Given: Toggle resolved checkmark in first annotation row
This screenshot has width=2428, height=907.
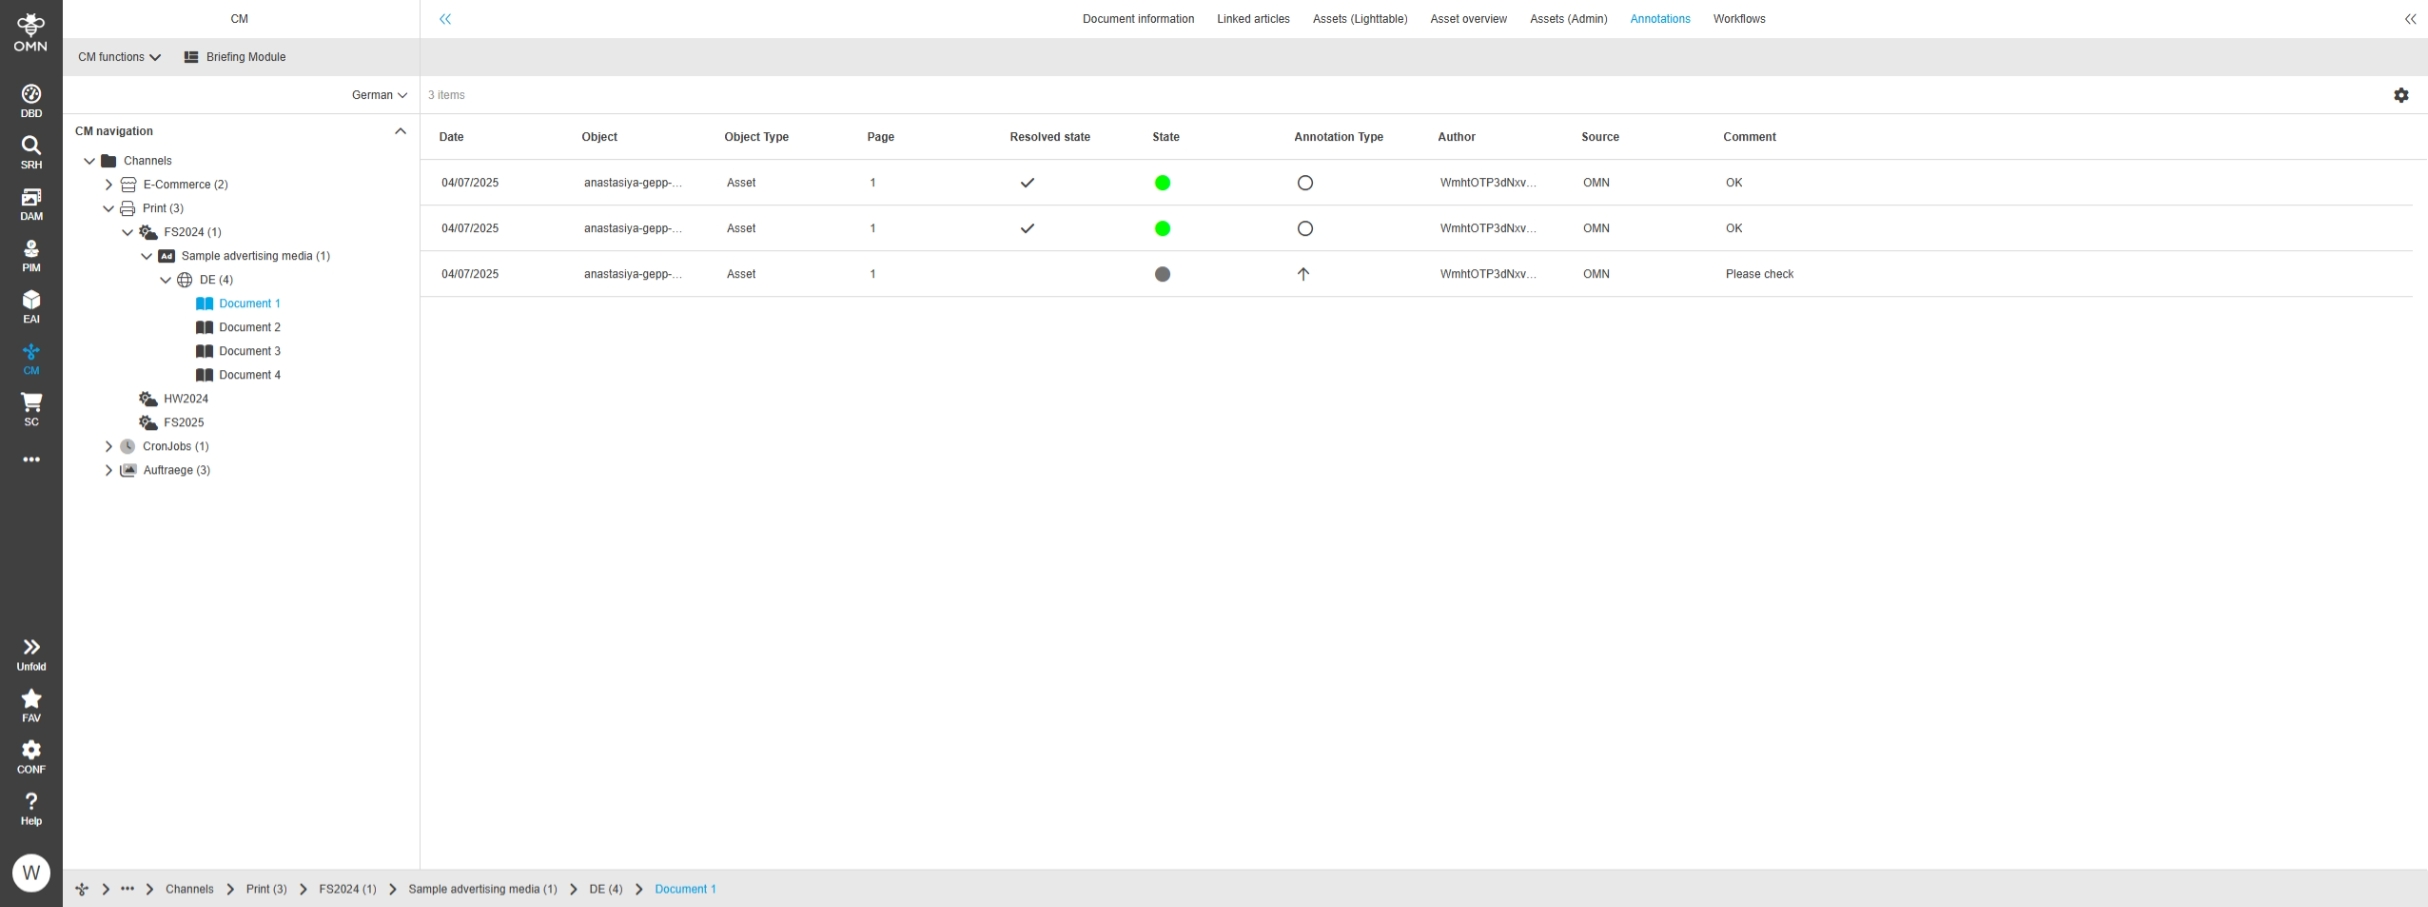Looking at the screenshot, I should (1026, 183).
